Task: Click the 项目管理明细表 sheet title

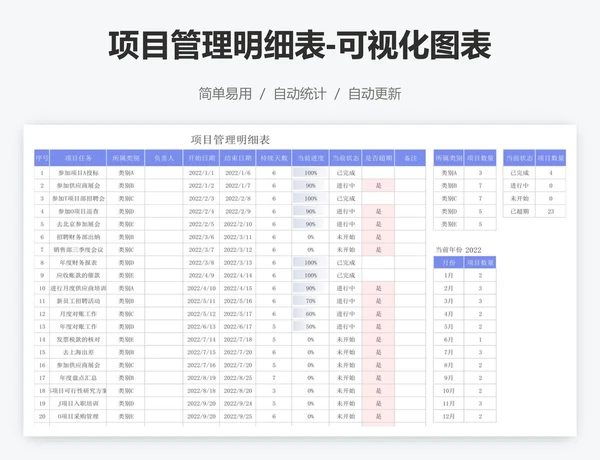Action: click(230, 139)
